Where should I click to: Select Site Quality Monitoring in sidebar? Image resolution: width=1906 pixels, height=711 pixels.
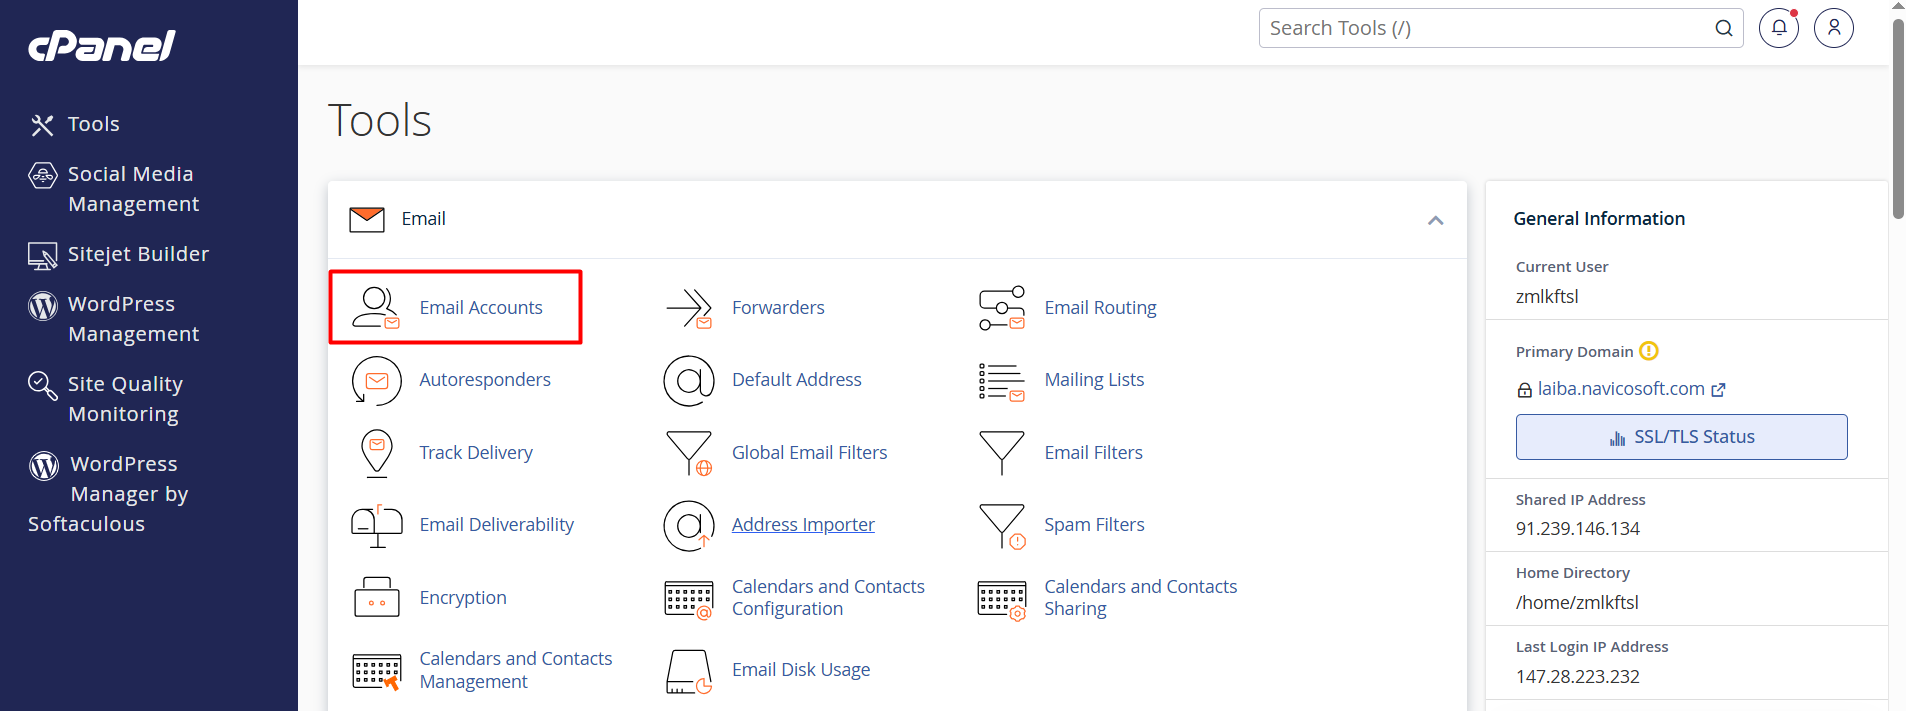[124, 399]
